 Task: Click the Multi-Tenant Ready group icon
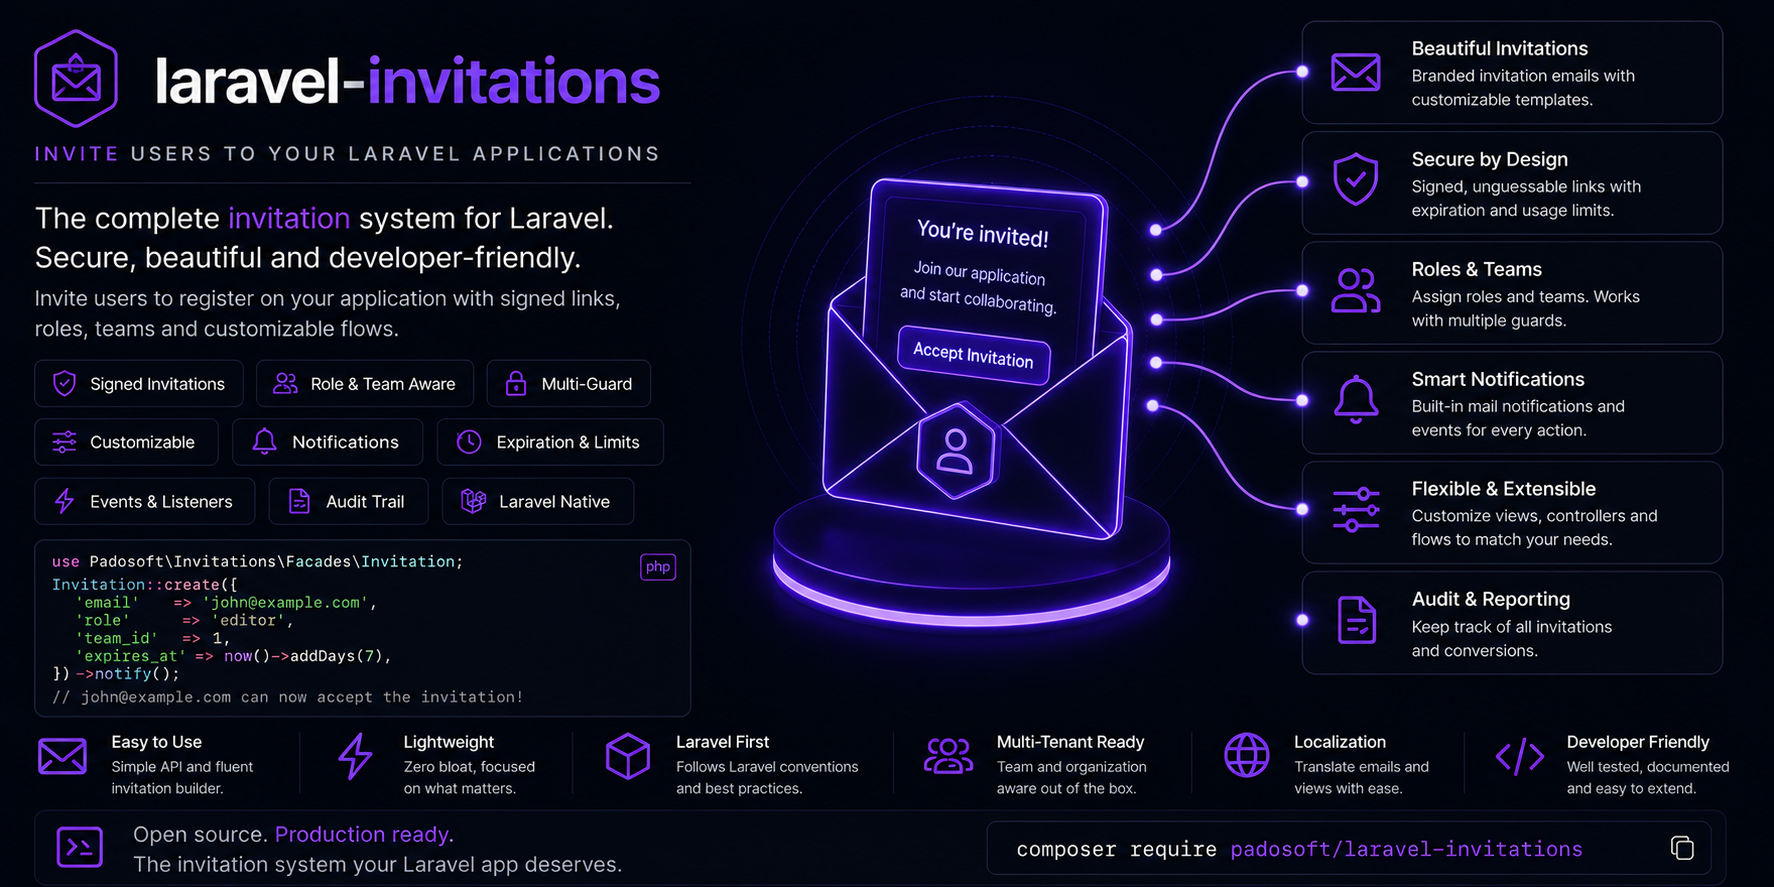click(x=948, y=756)
